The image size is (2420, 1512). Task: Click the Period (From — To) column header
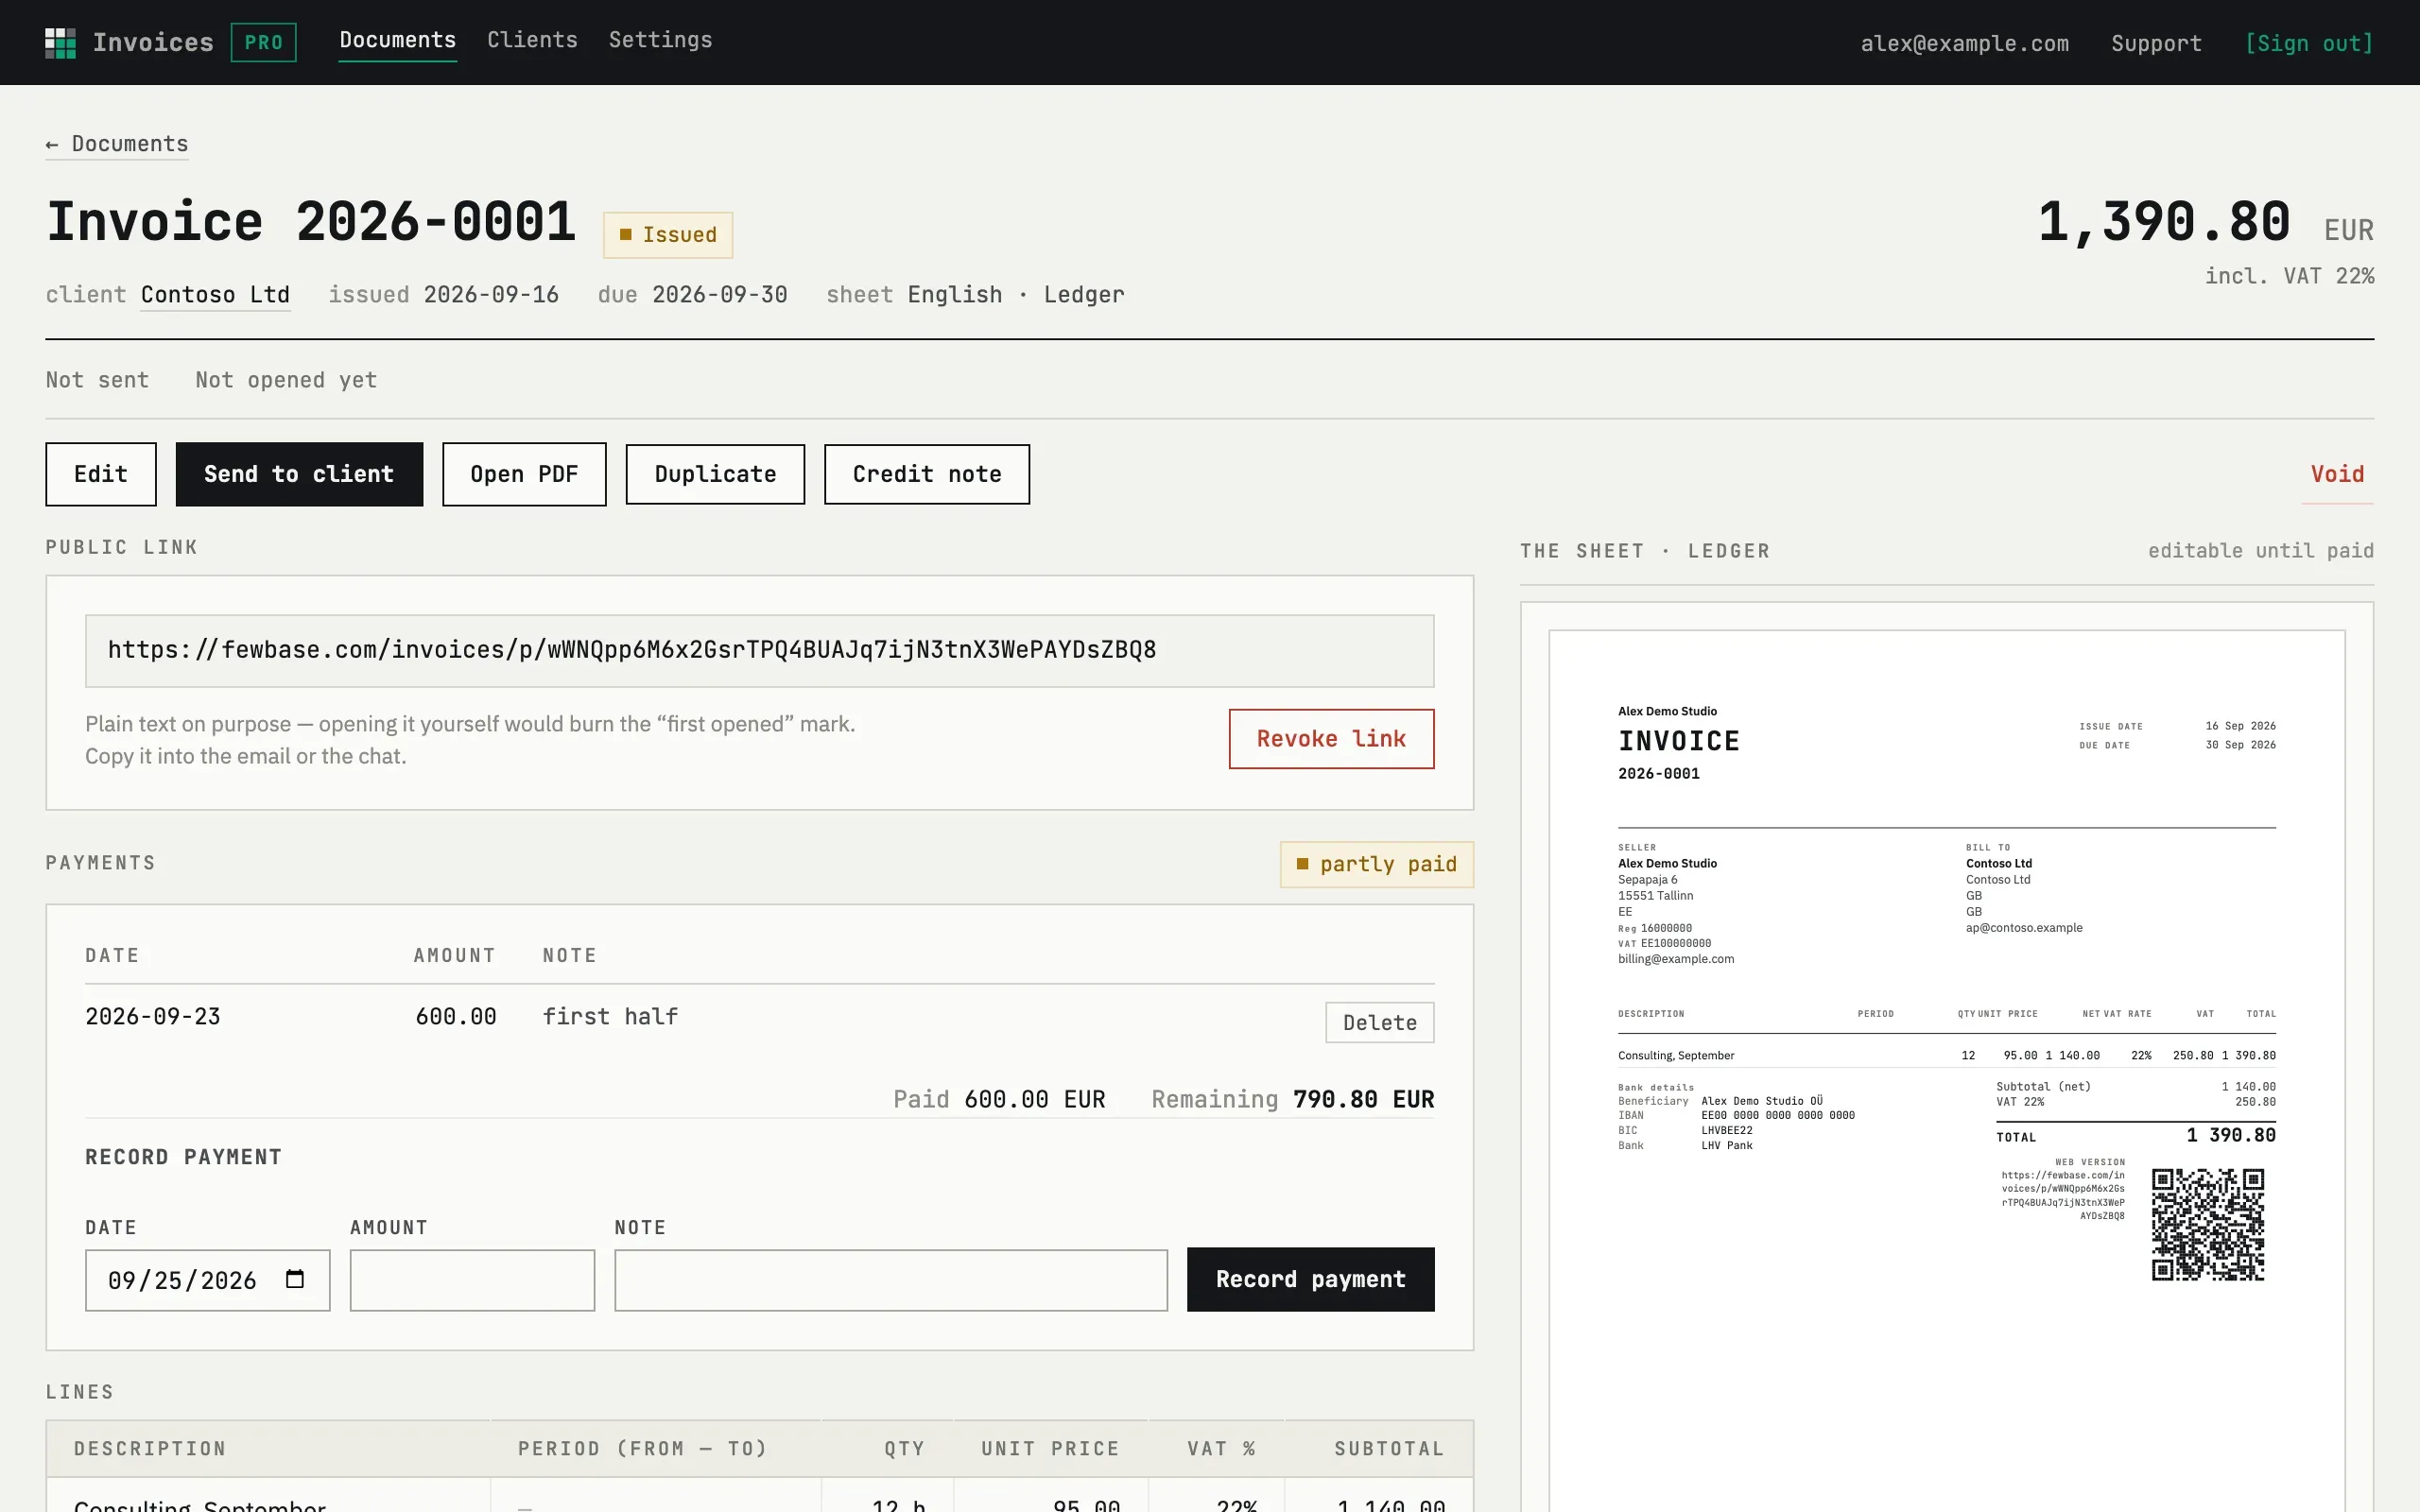[x=642, y=1449]
